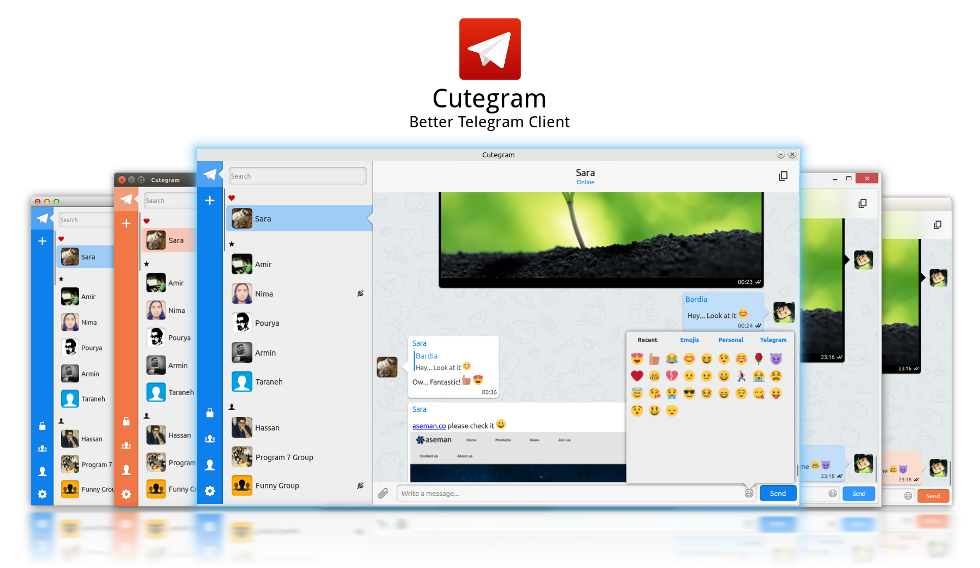
Task: Open contacts group icon in blue sidebar
Action: click(210, 439)
